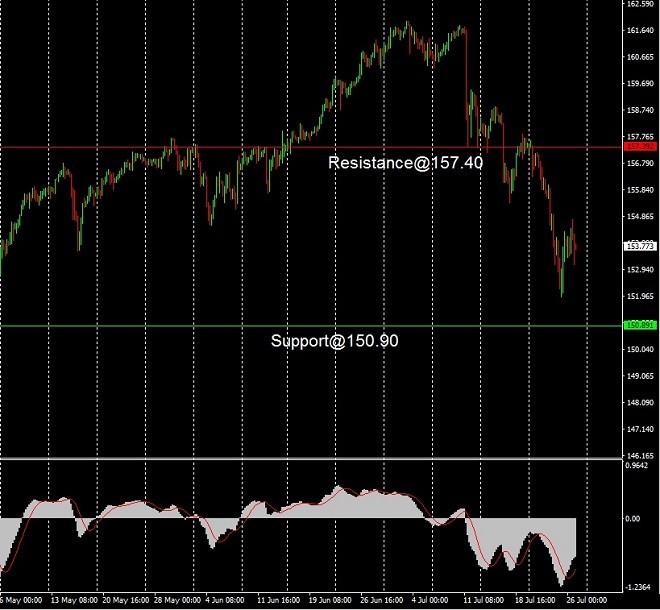Click the green 150.891 price tag
Screen dimensions: 660x610
point(640,325)
